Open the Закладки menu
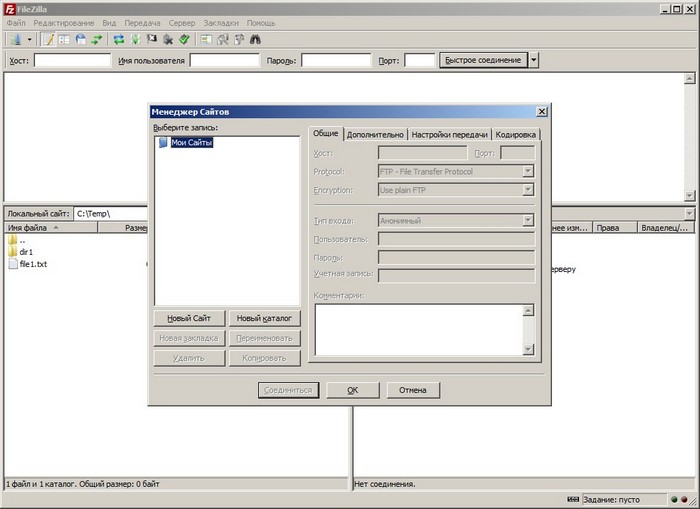The width and height of the screenshot is (700, 509). pyautogui.click(x=221, y=23)
